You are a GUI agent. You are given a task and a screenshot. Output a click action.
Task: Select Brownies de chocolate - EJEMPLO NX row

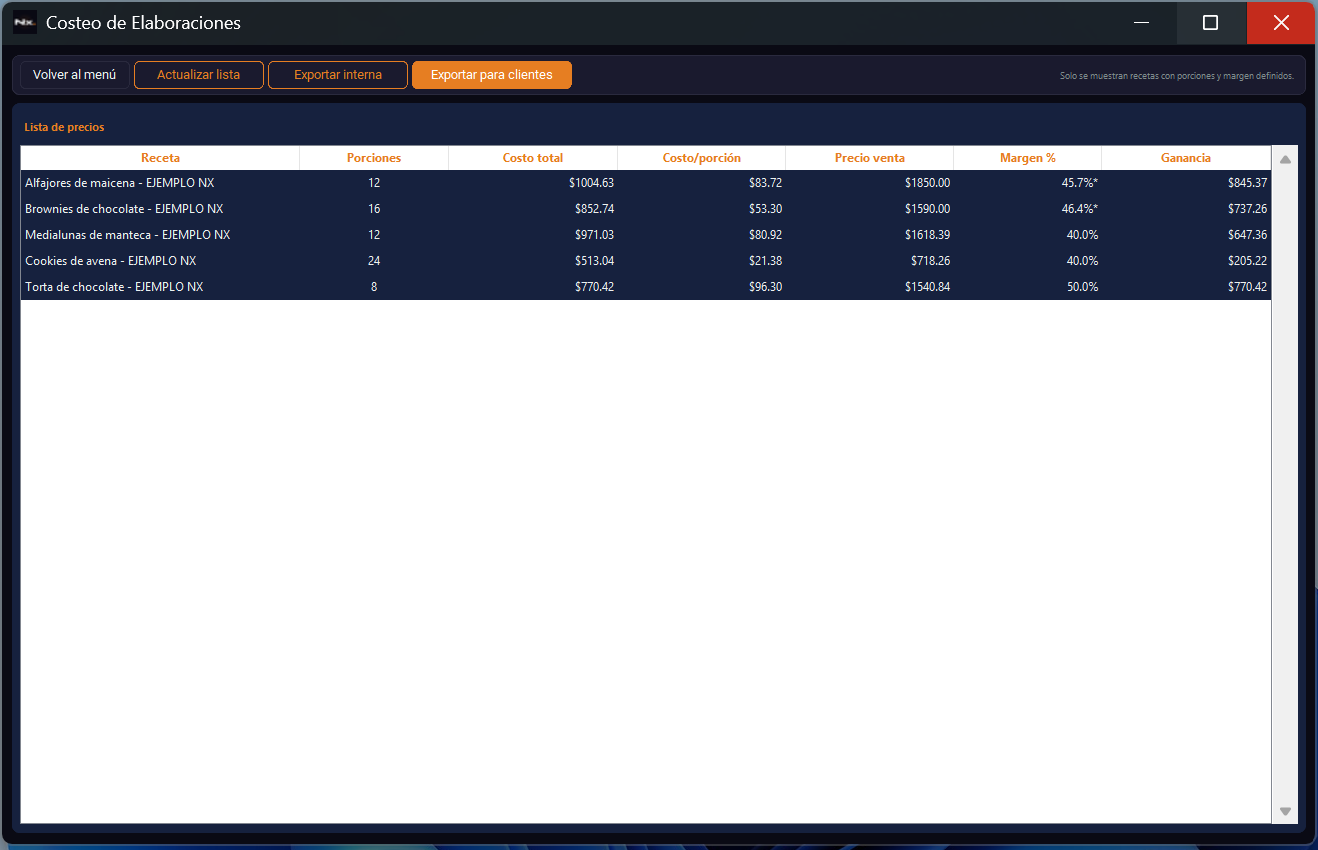coord(646,209)
